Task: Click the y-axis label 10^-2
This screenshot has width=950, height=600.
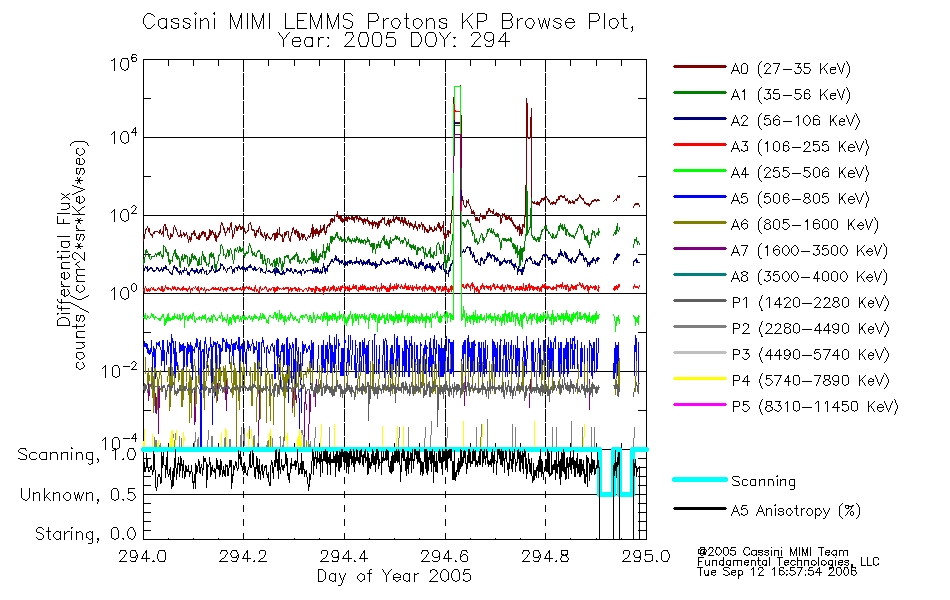Action: click(x=119, y=370)
